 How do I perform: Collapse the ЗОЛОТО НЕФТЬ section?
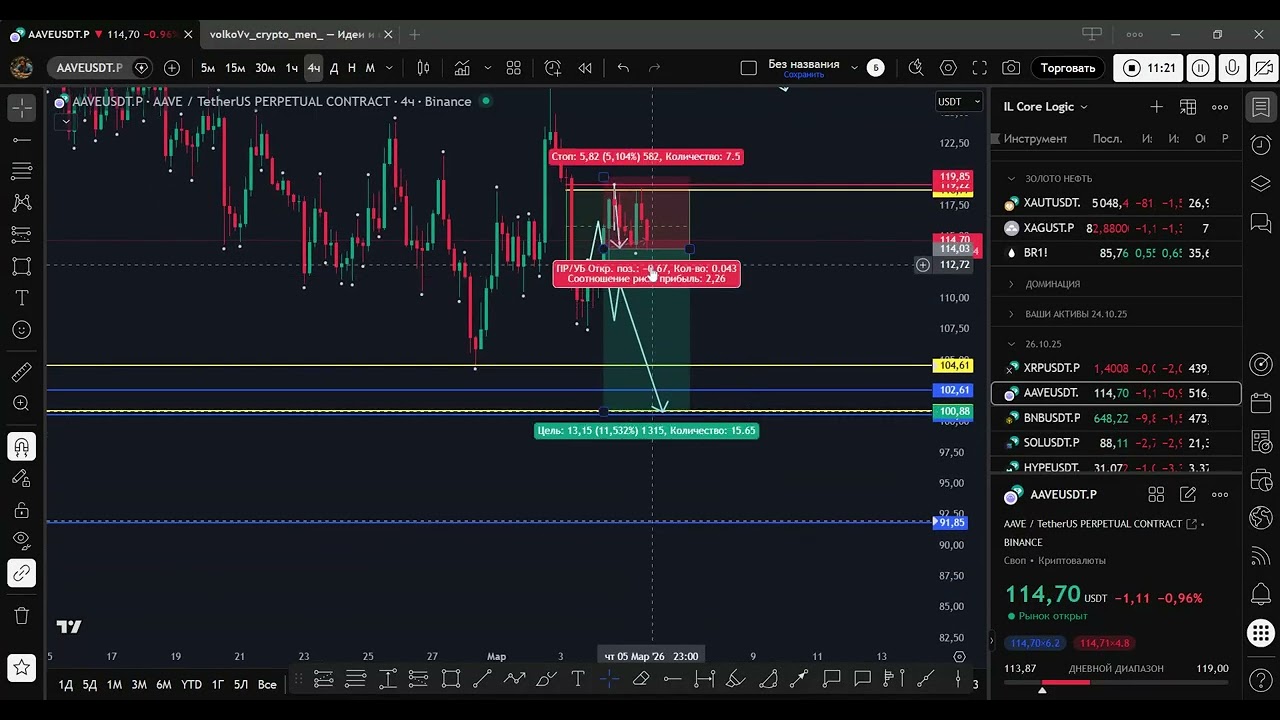click(1011, 178)
